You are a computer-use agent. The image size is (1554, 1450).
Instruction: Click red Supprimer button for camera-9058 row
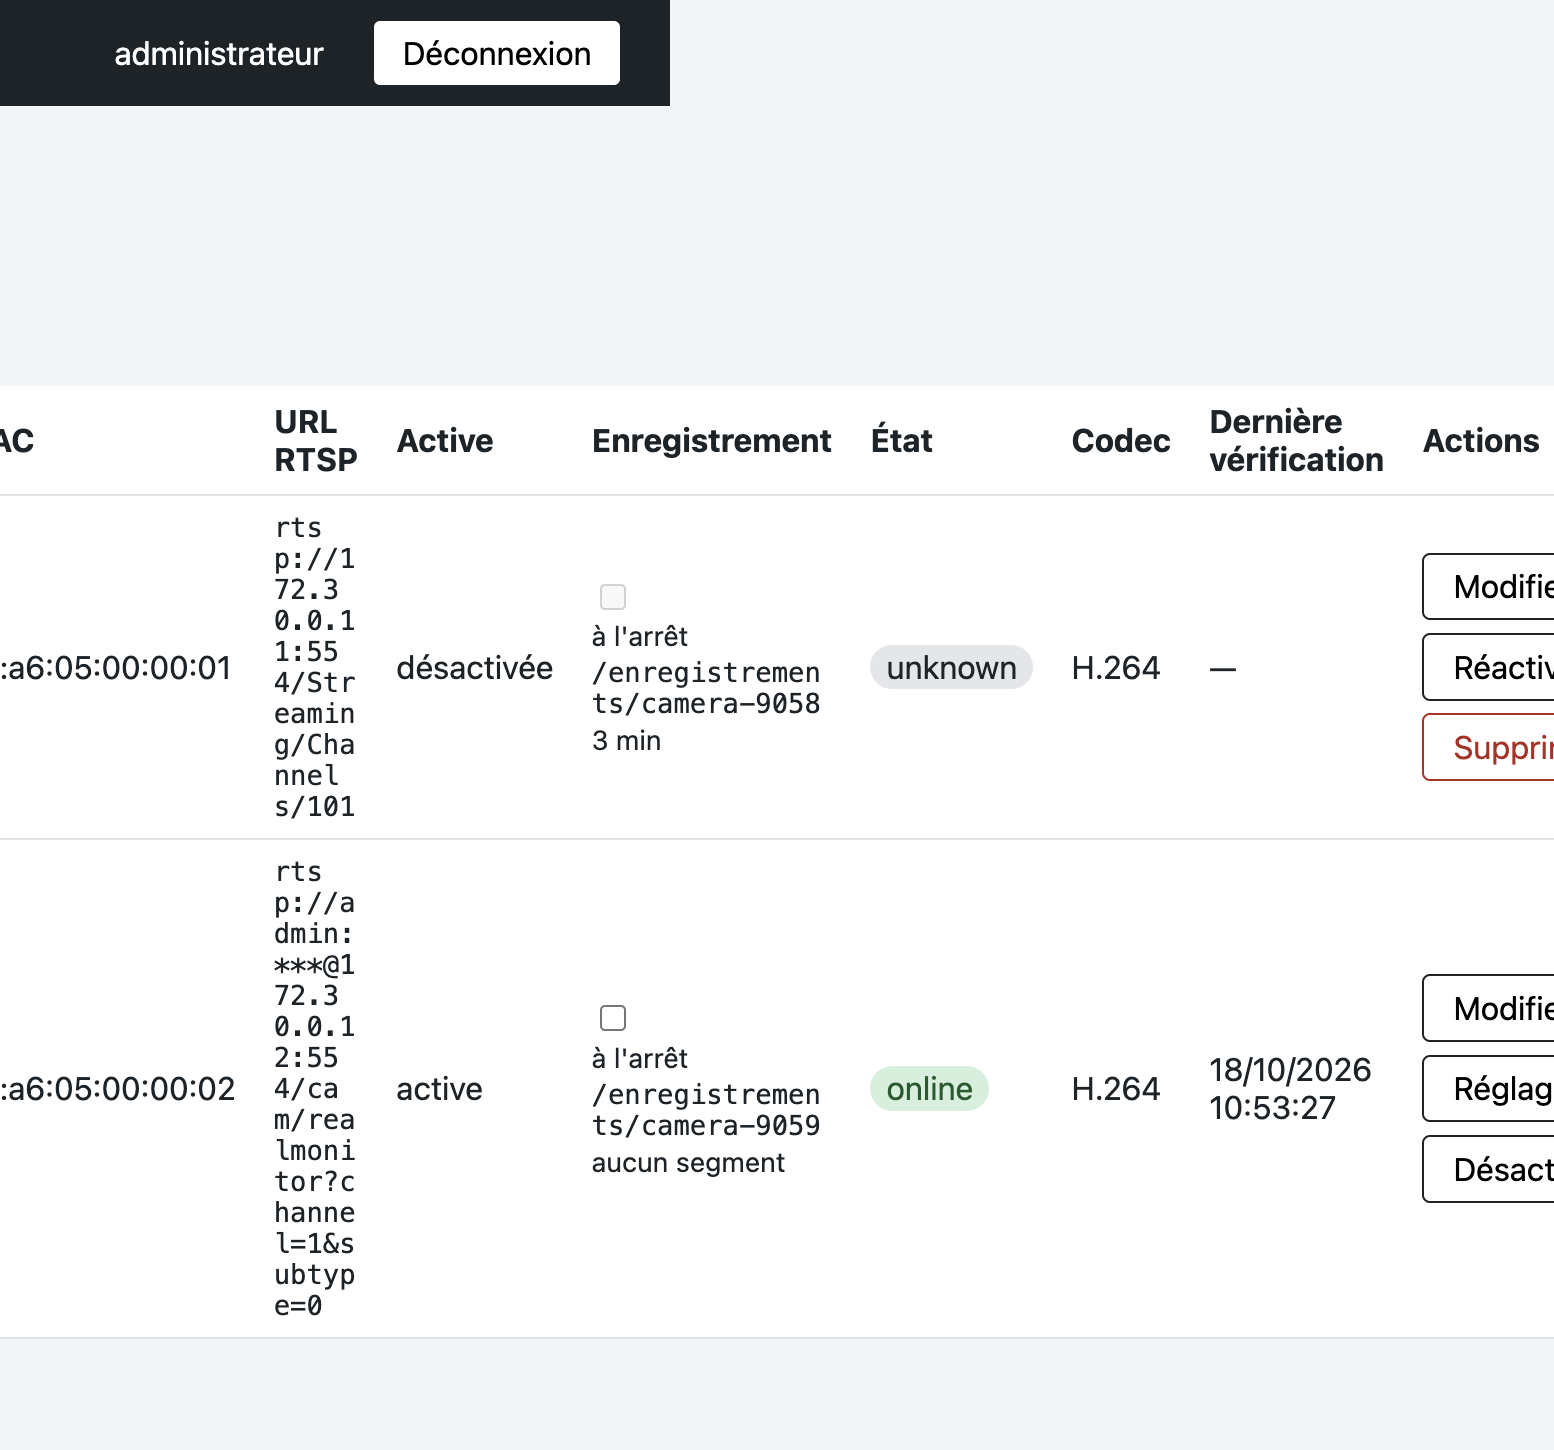click(x=1488, y=747)
